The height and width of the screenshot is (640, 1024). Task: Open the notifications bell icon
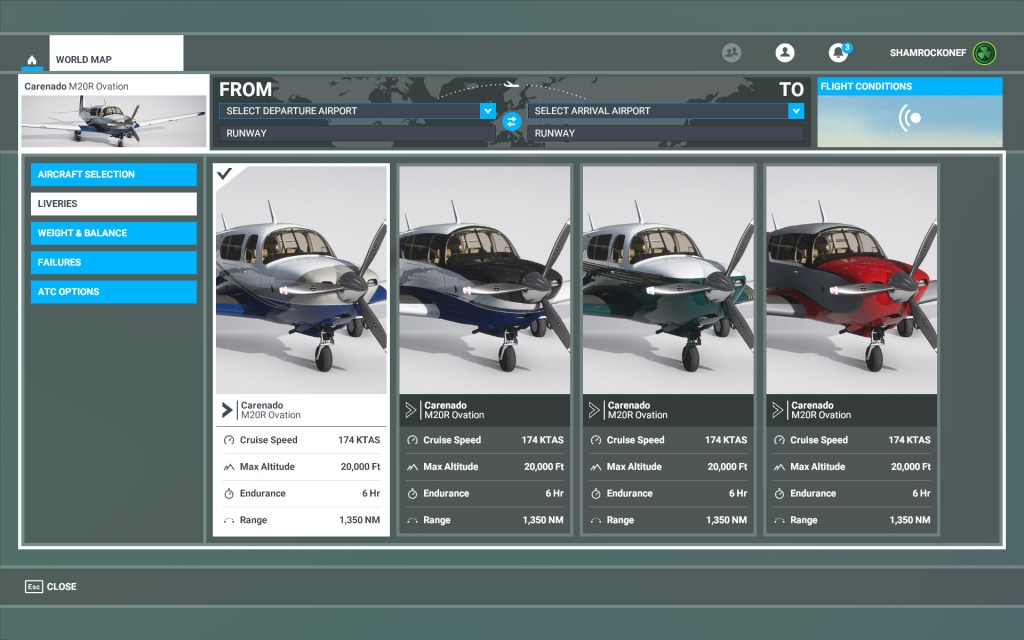[838, 53]
